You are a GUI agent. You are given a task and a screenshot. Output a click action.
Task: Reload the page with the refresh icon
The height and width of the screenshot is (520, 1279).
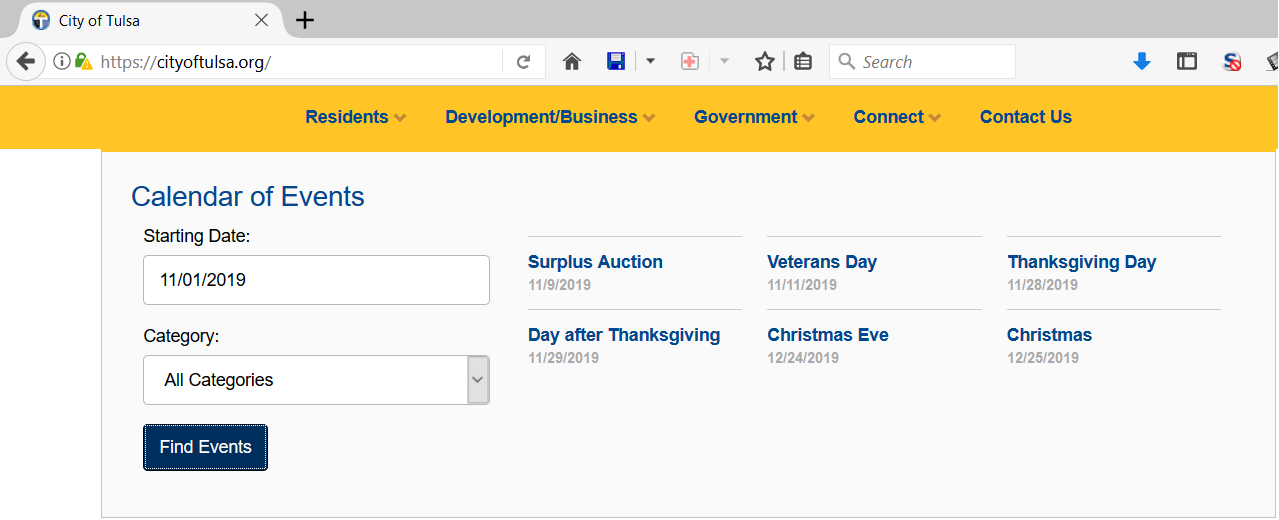pos(523,62)
